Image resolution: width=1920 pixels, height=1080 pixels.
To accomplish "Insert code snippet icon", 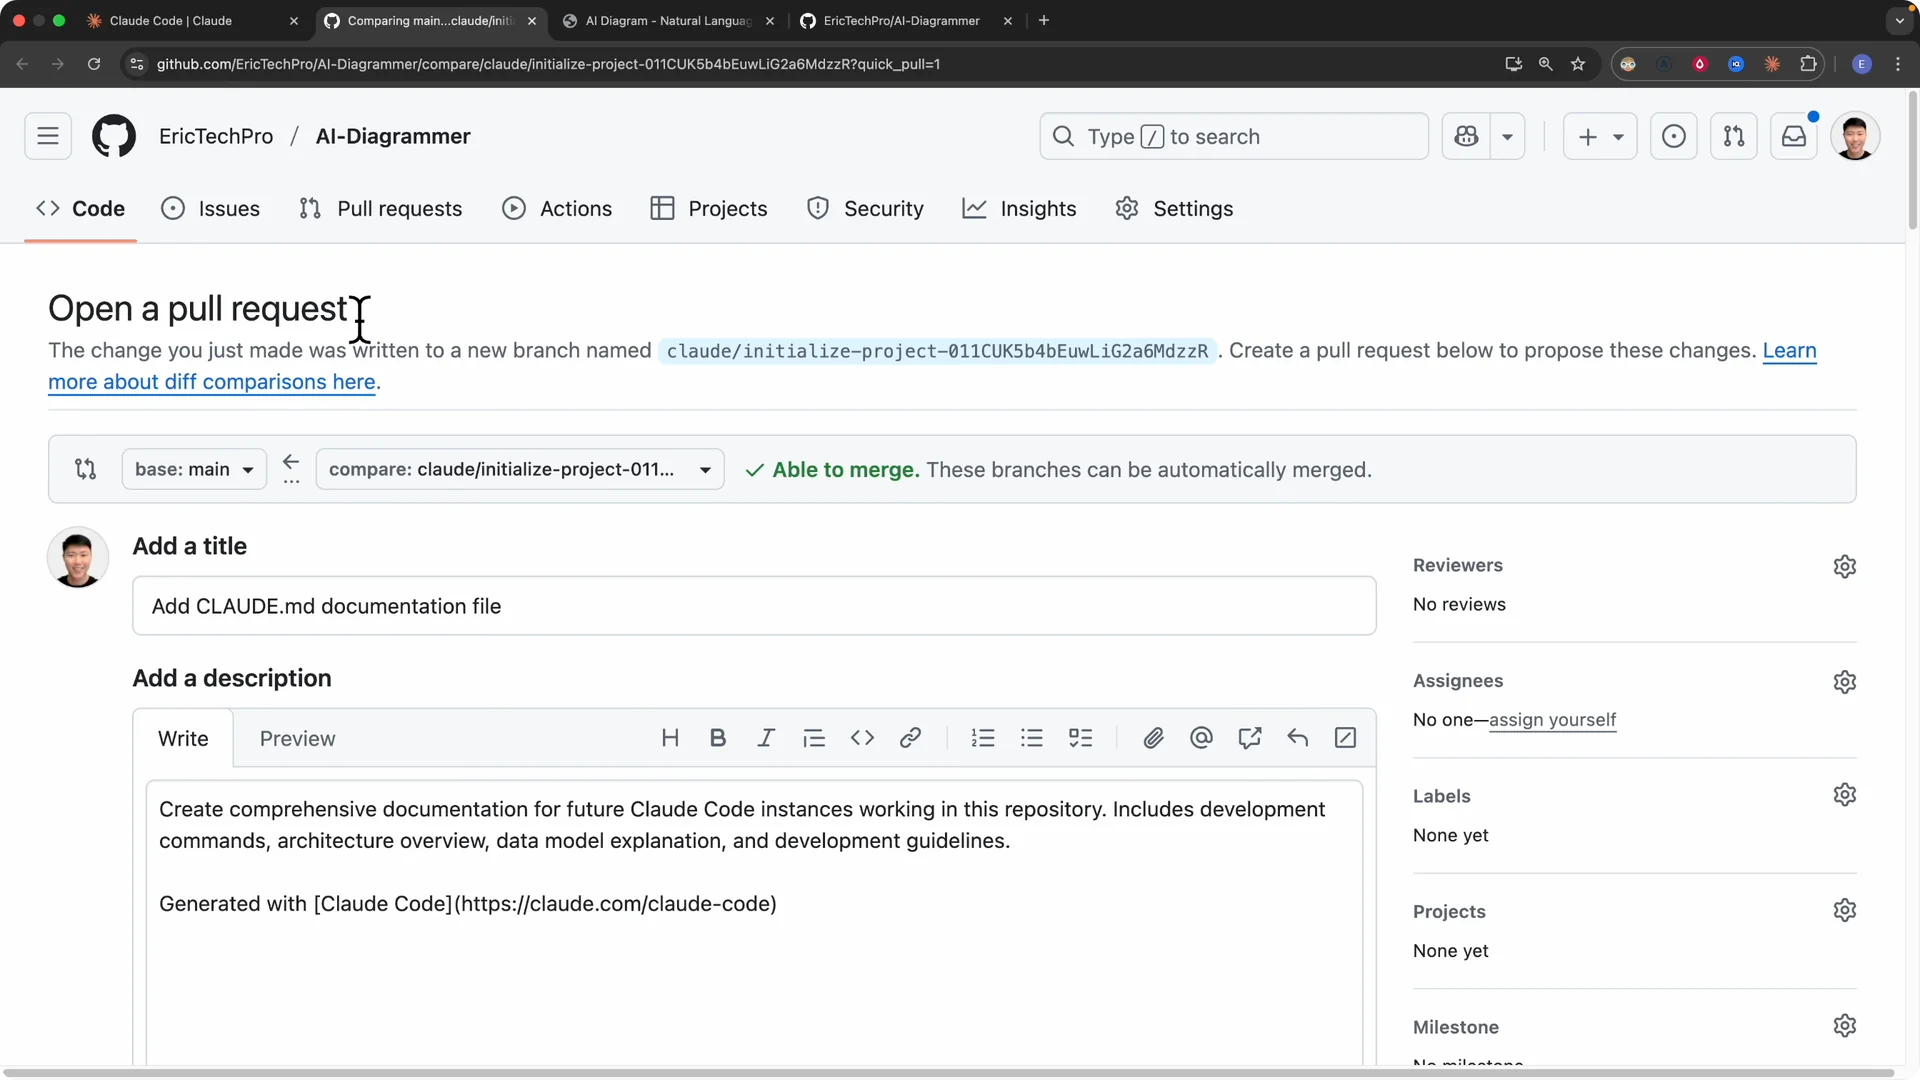I will tap(862, 738).
